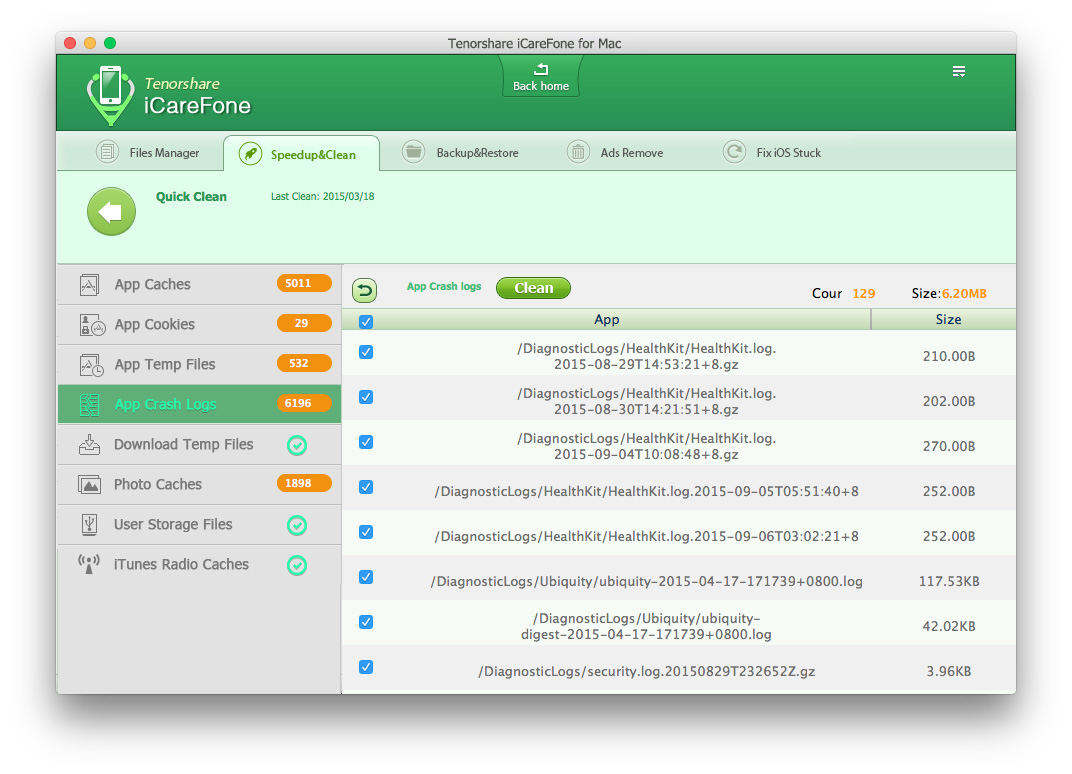The width and height of the screenshot is (1072, 774).
Task: Switch to the Backup&Restore tab
Action: click(461, 152)
